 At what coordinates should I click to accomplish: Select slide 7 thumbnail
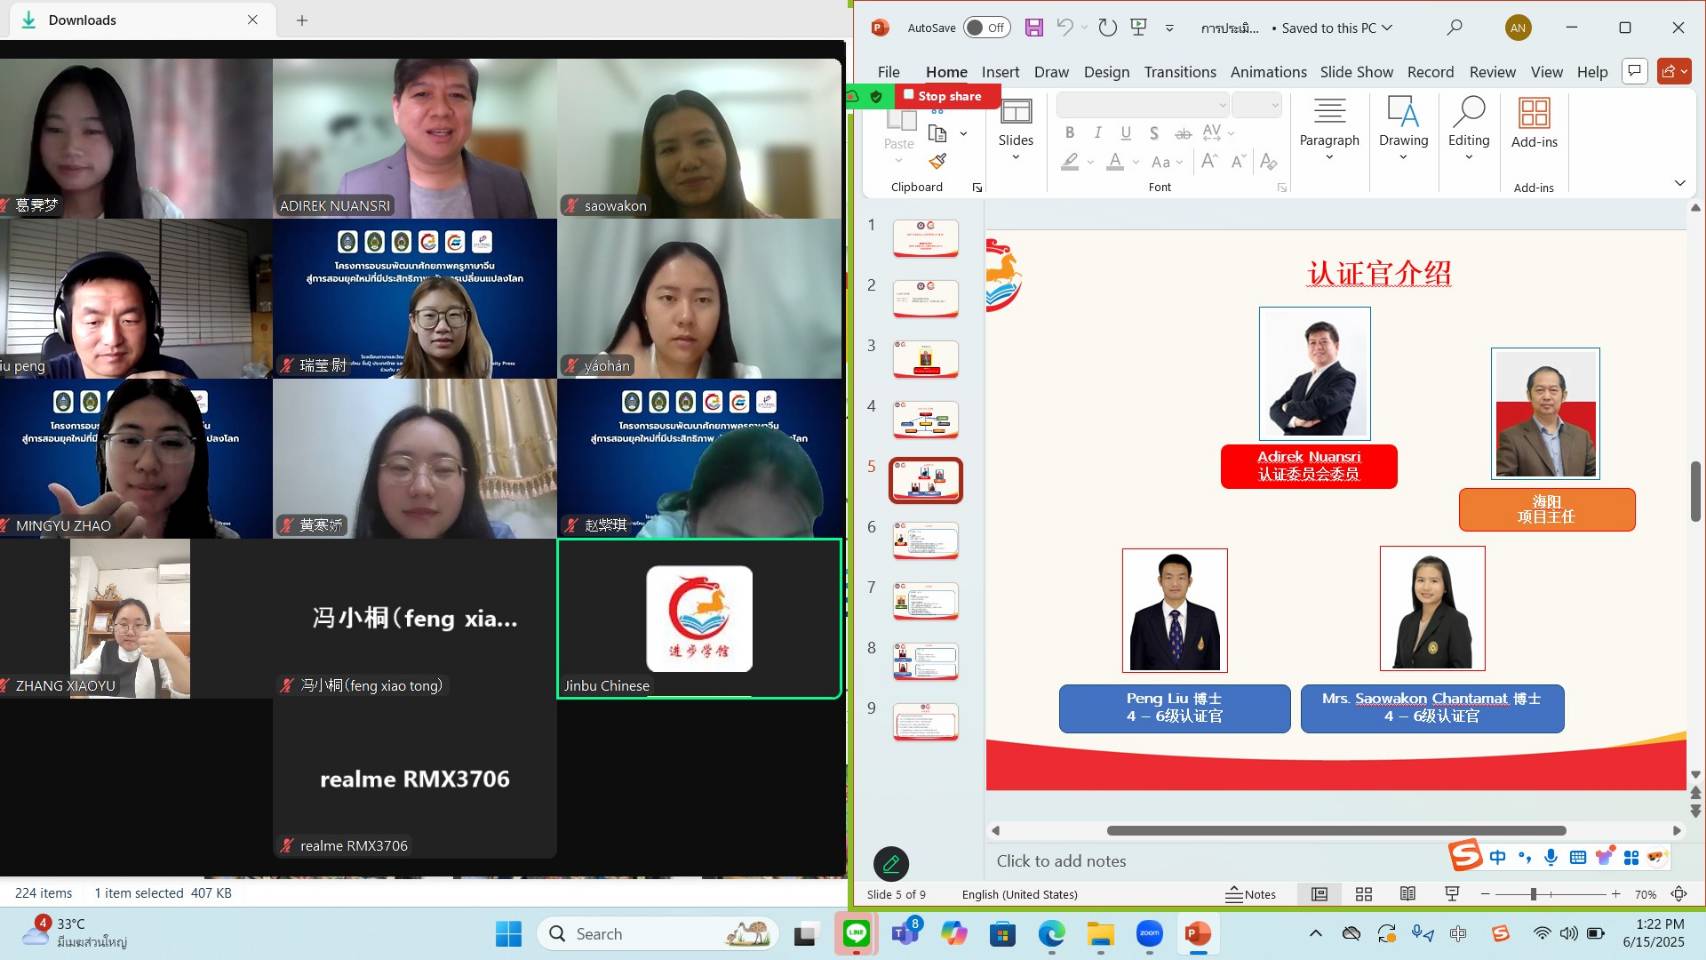coord(925,601)
